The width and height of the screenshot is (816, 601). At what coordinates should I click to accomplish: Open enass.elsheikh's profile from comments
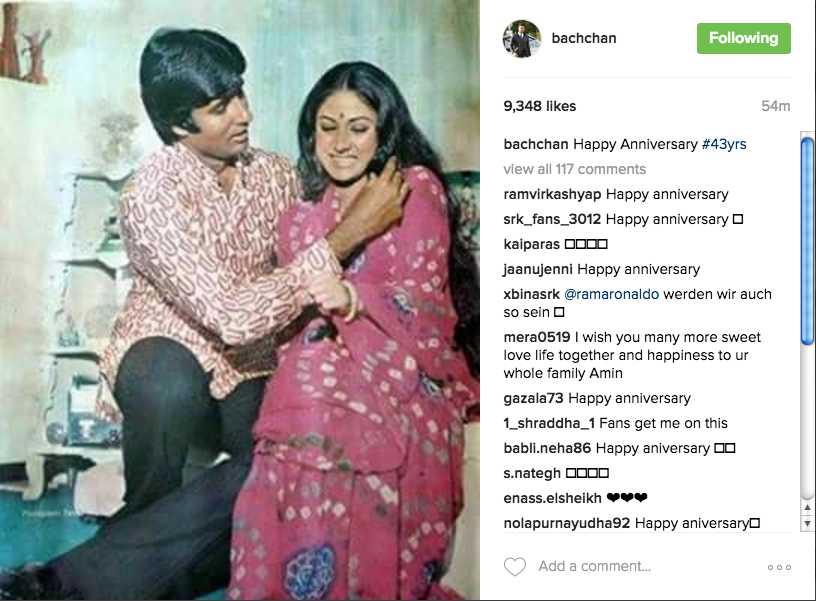point(552,498)
